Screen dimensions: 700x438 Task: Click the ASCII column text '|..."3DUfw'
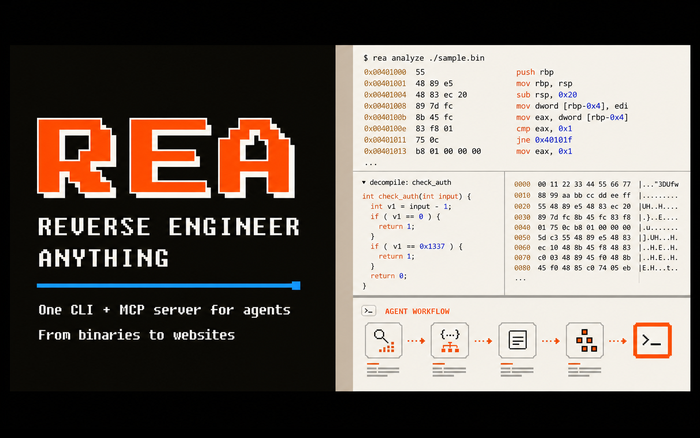coord(659,184)
